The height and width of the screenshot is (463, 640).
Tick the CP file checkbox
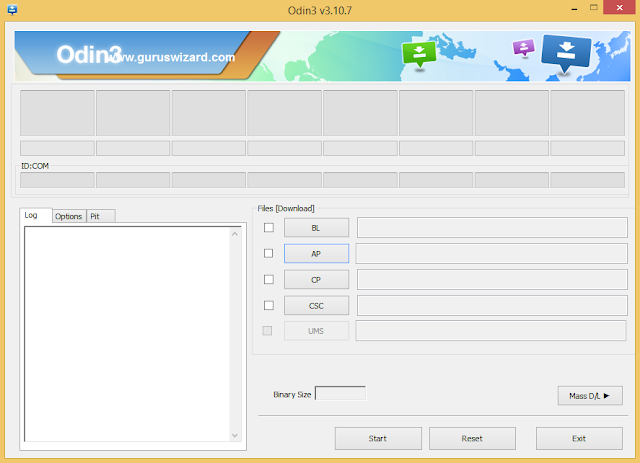click(269, 280)
